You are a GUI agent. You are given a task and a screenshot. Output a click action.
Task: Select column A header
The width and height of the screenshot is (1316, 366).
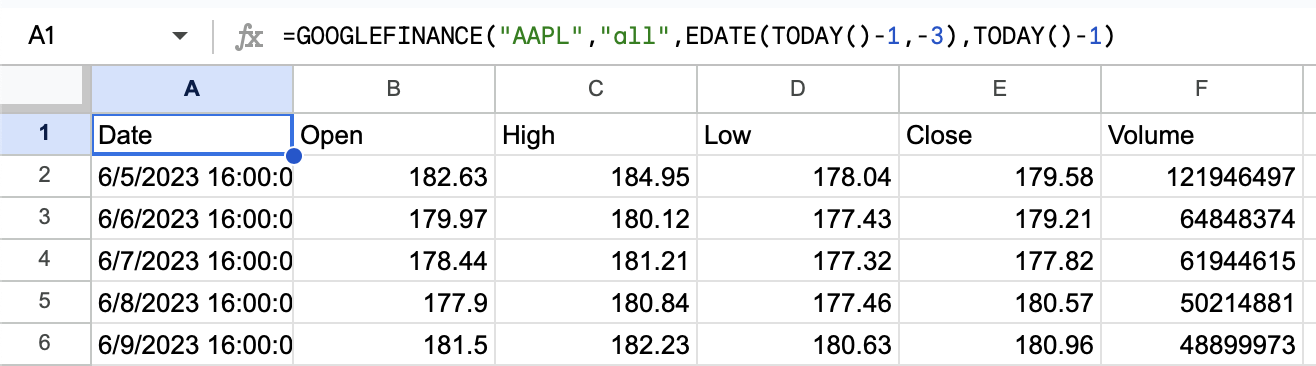(193, 88)
